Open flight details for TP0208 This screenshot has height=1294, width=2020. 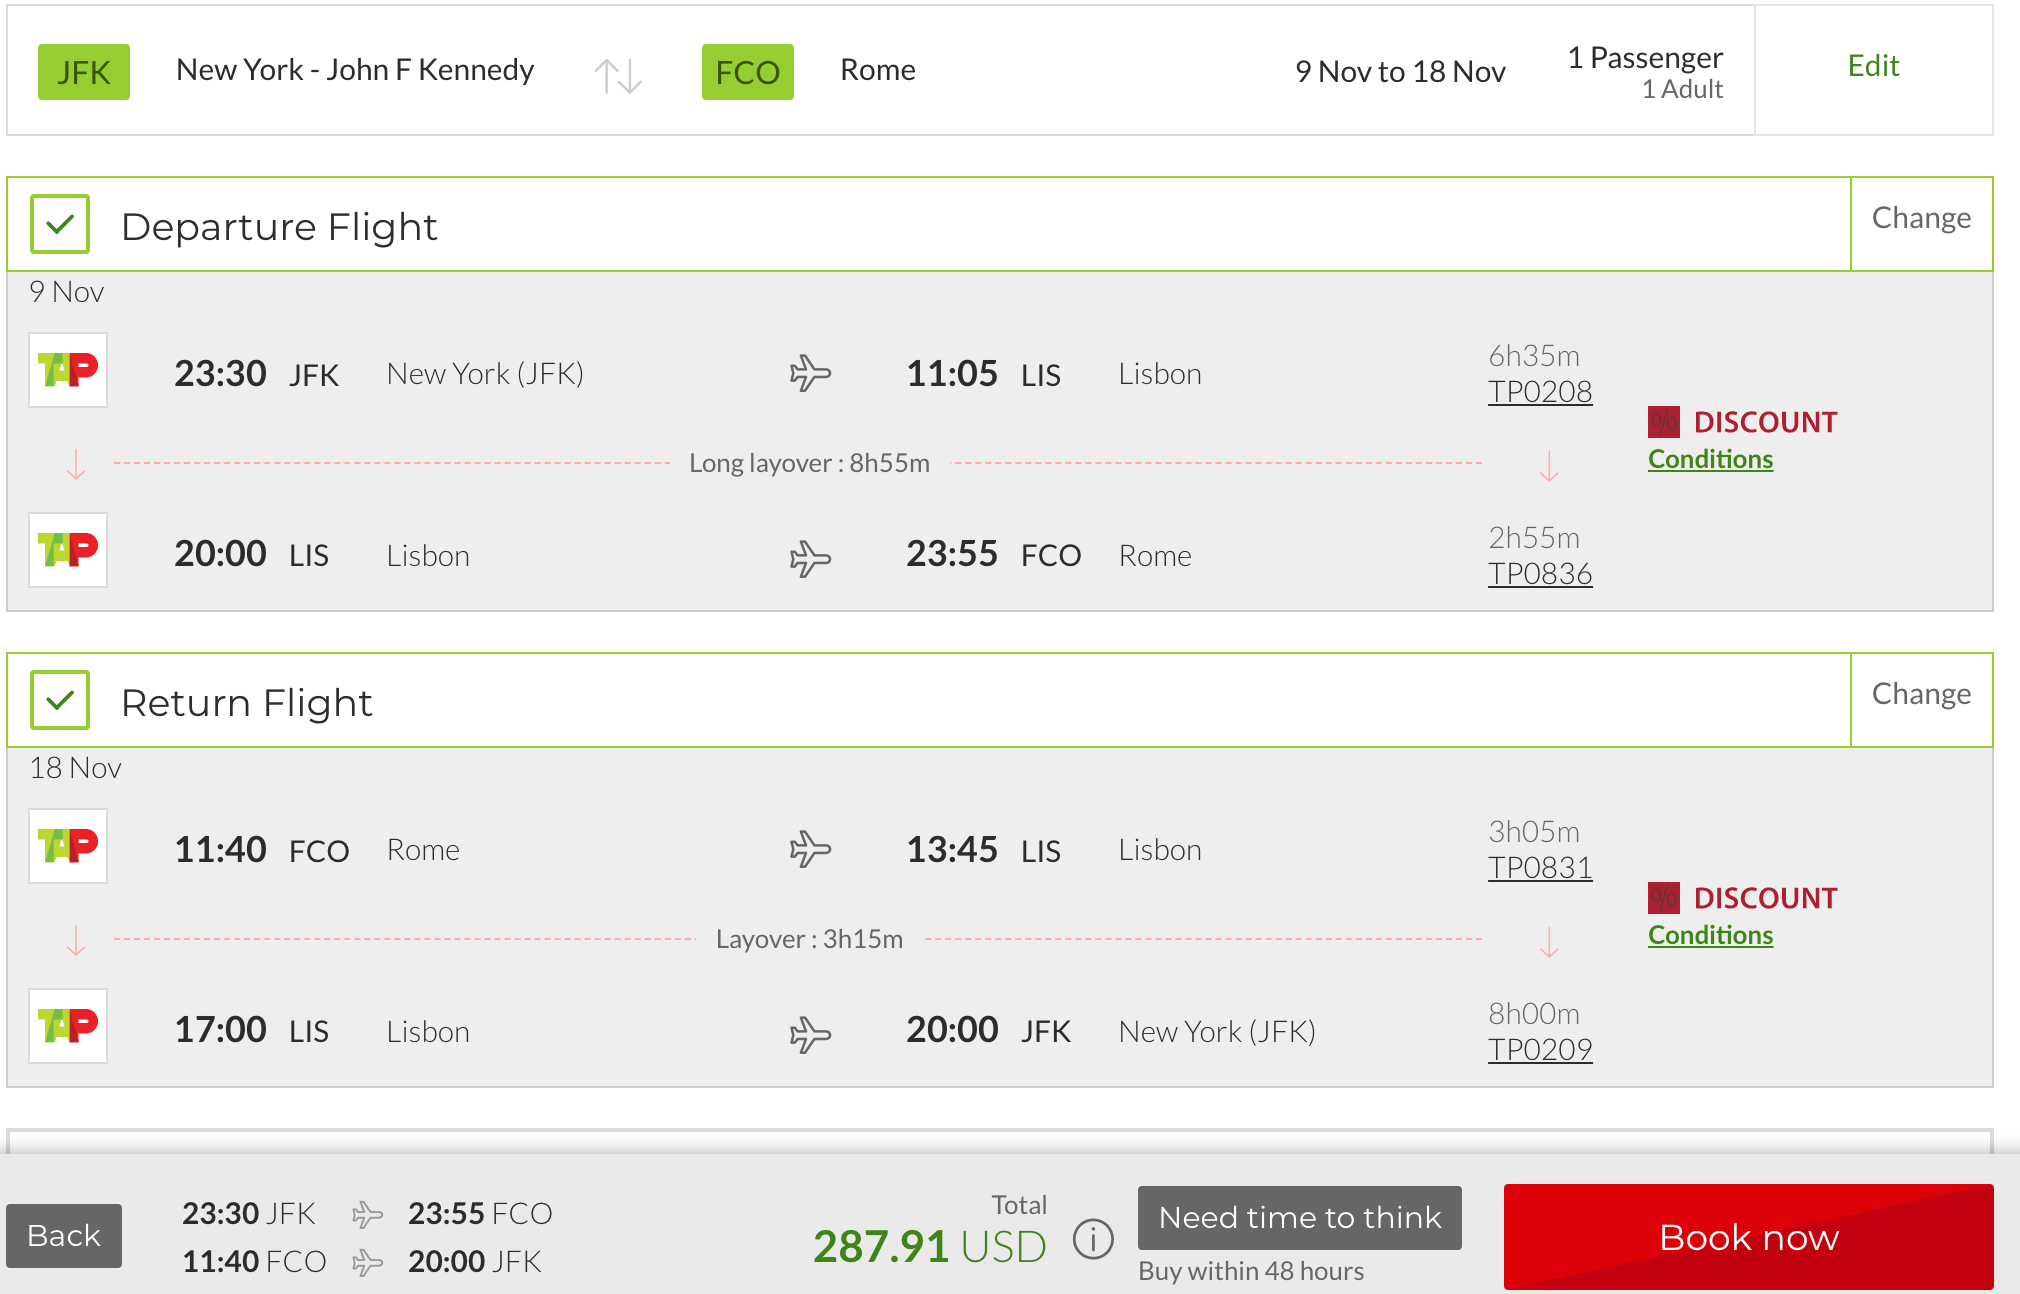tap(1540, 392)
